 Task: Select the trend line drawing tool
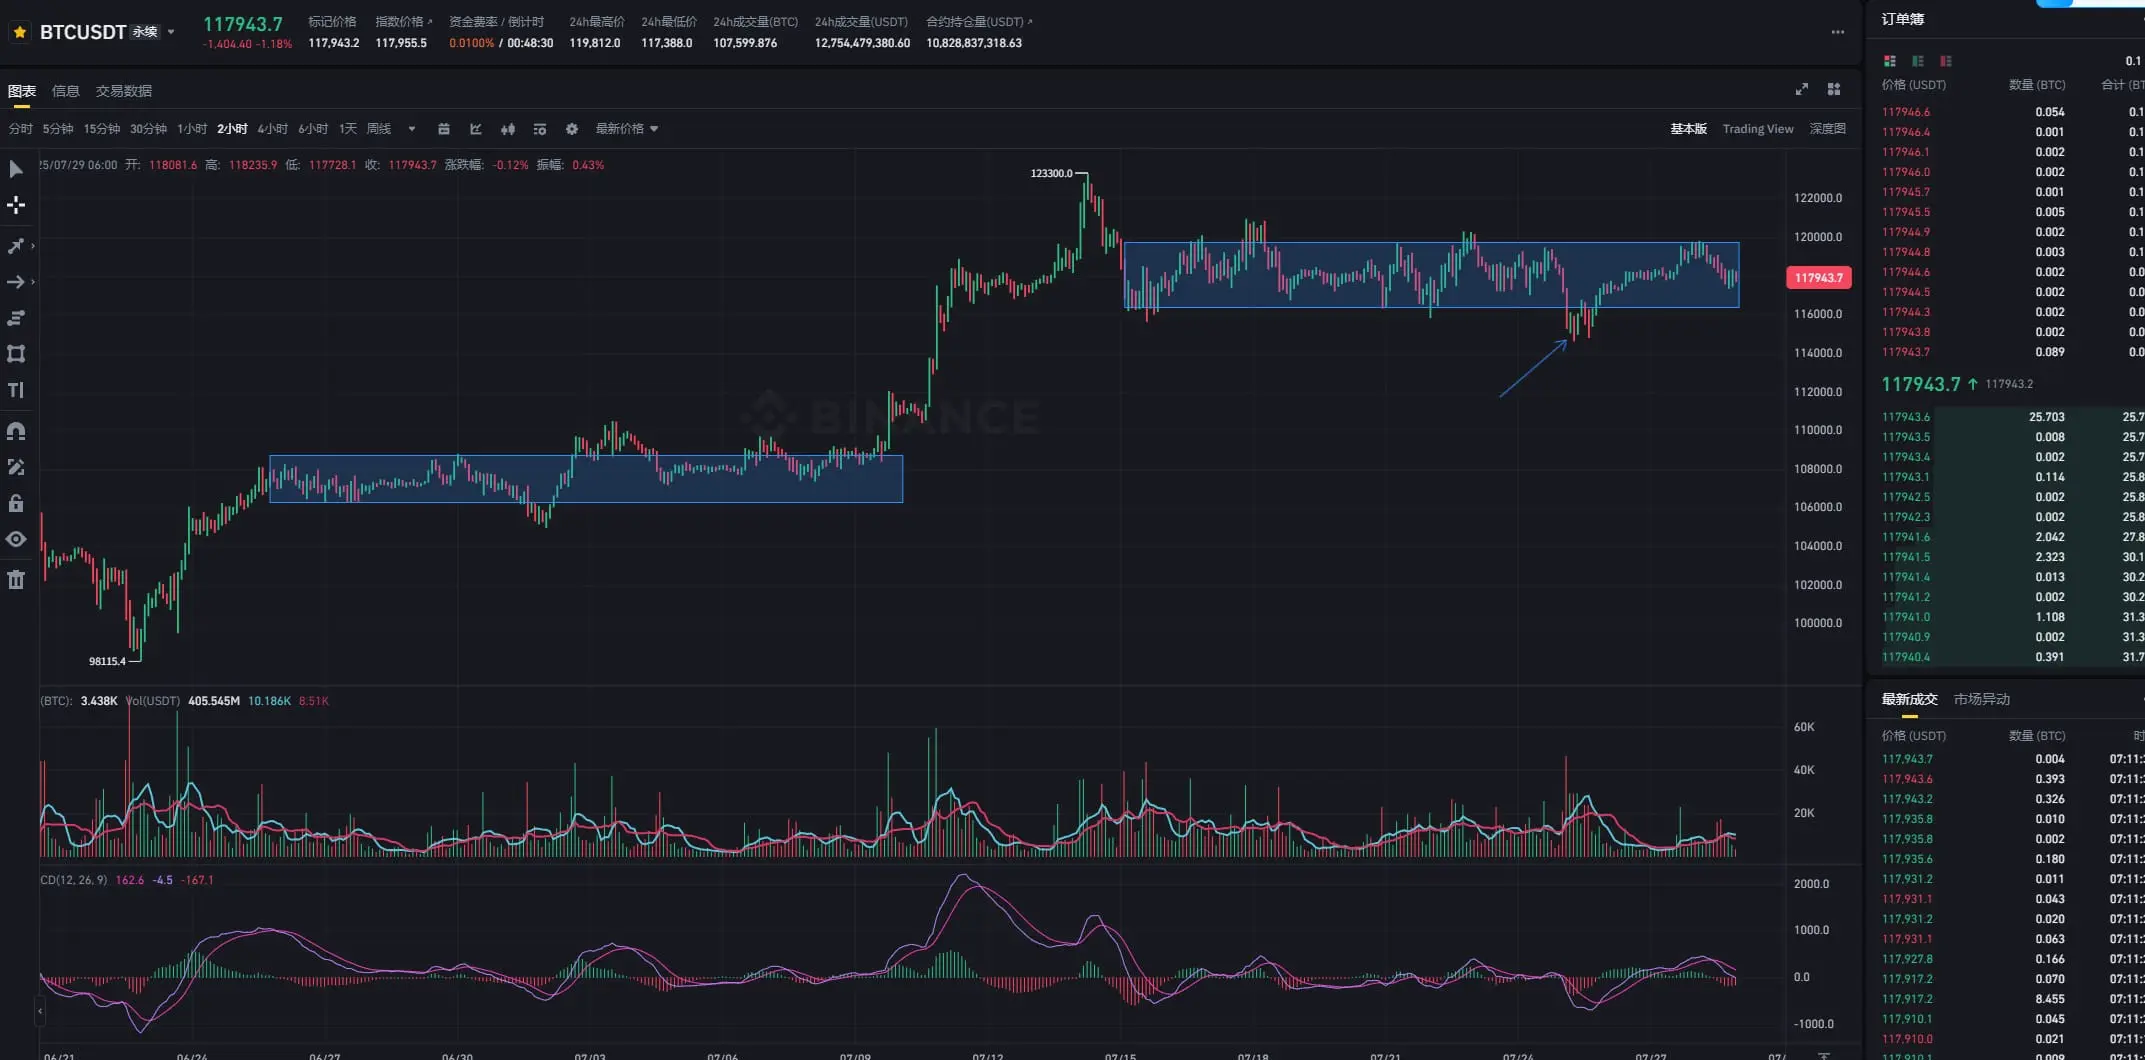point(15,246)
